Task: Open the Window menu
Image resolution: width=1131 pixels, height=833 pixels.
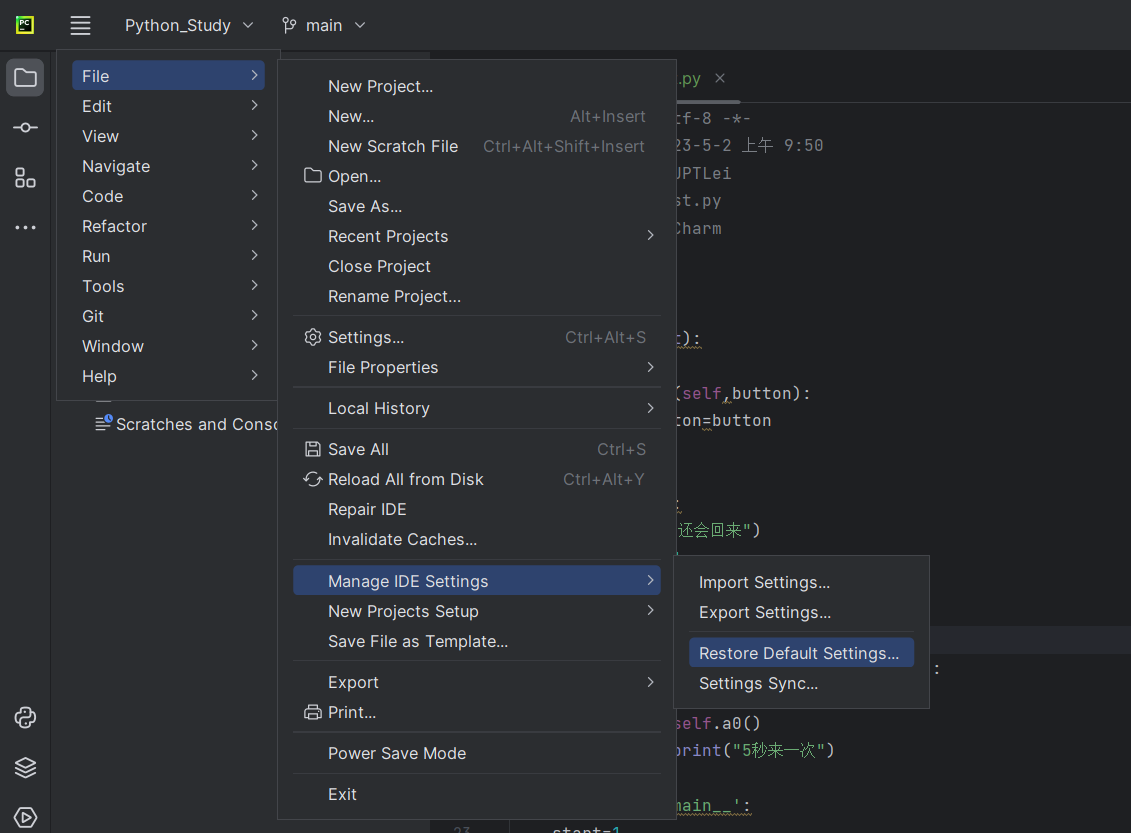Action: [x=168, y=346]
